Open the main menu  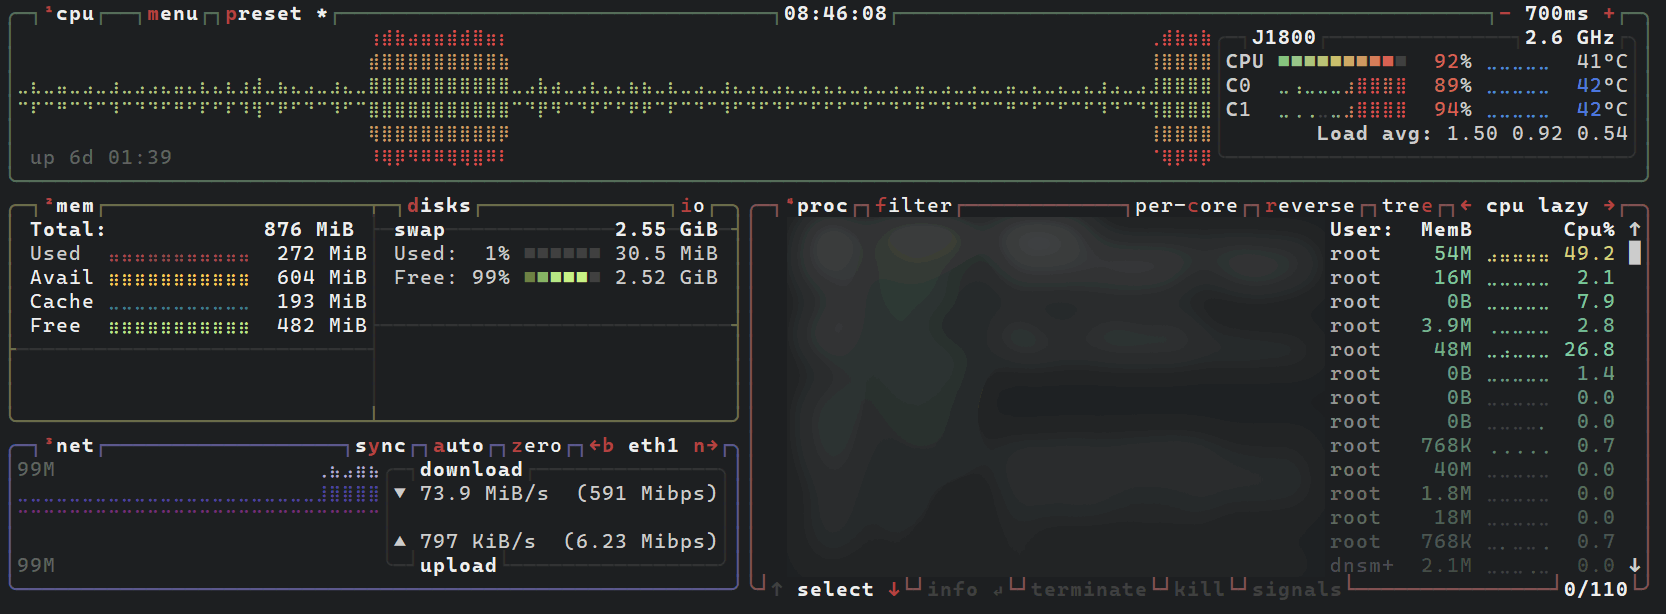tap(172, 14)
